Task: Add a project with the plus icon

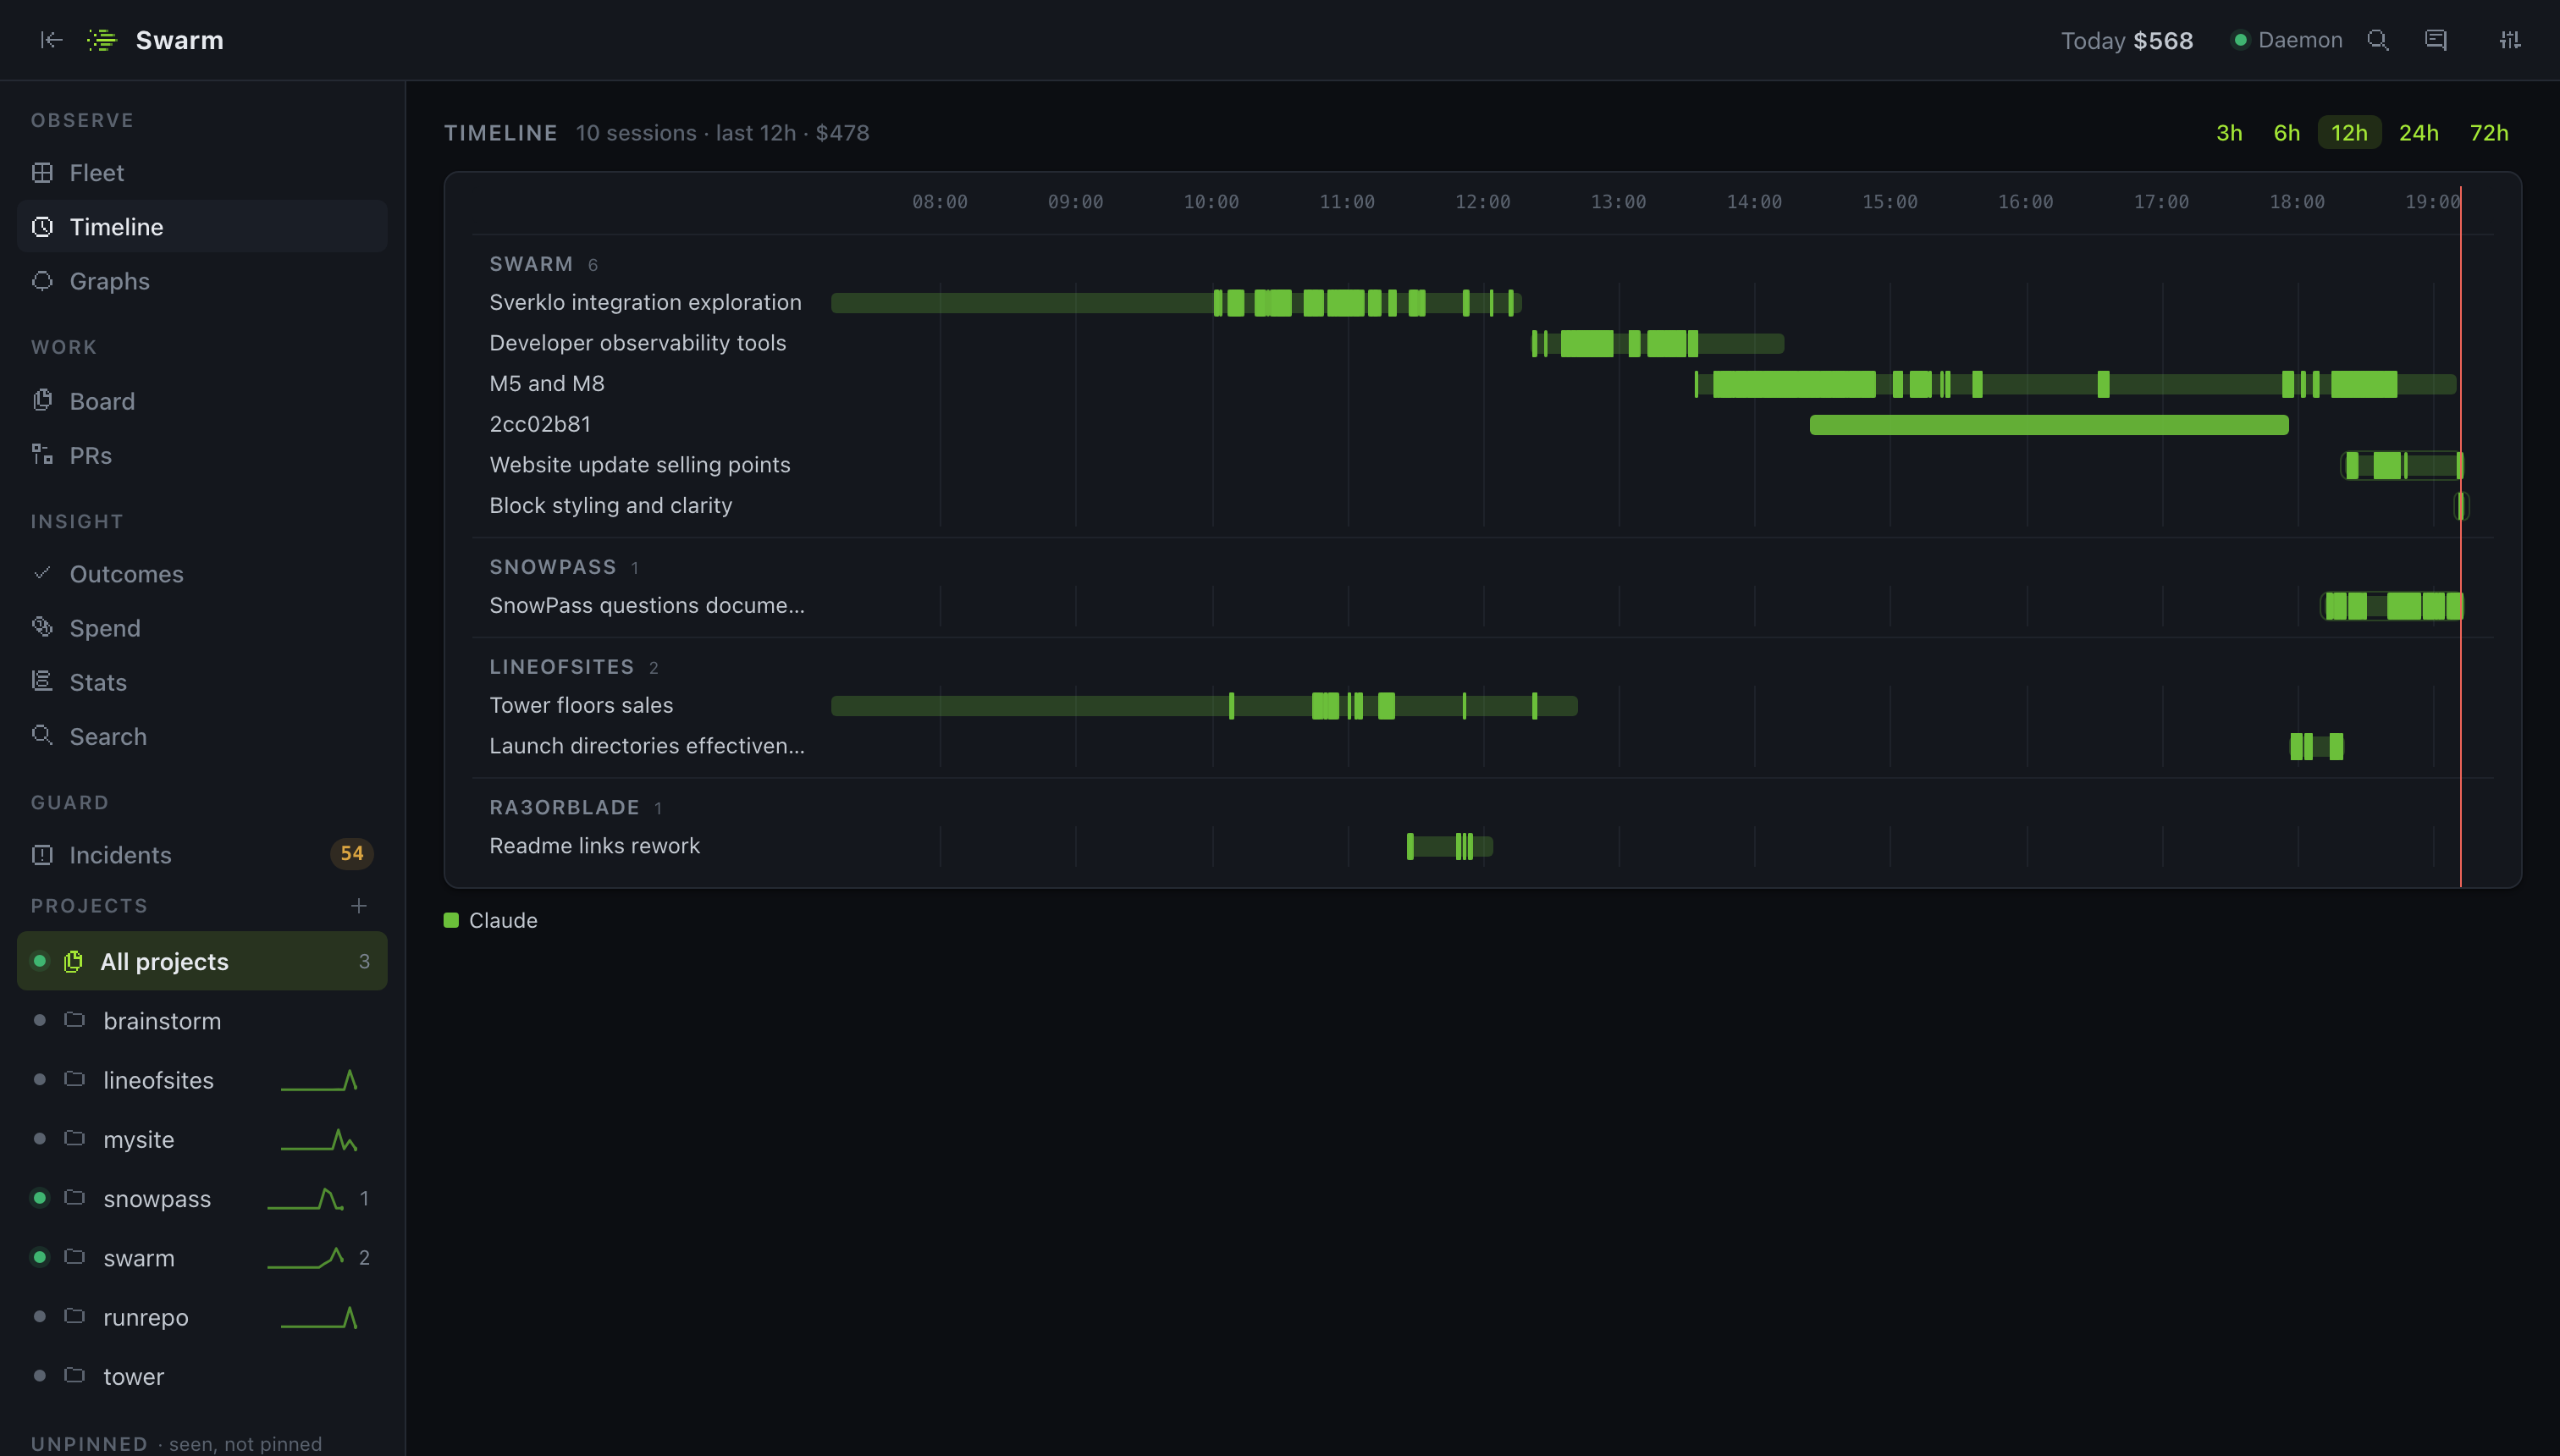Action: point(359,905)
